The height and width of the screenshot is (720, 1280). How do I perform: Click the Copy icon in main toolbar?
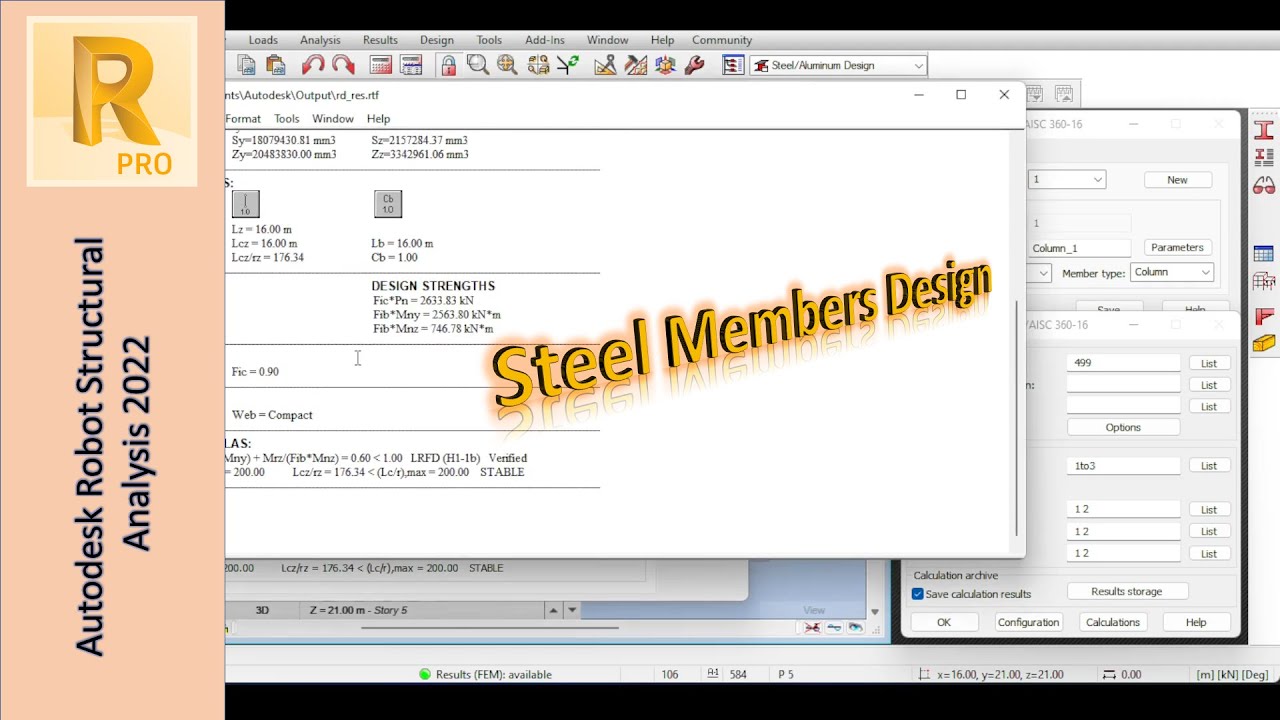(x=247, y=65)
